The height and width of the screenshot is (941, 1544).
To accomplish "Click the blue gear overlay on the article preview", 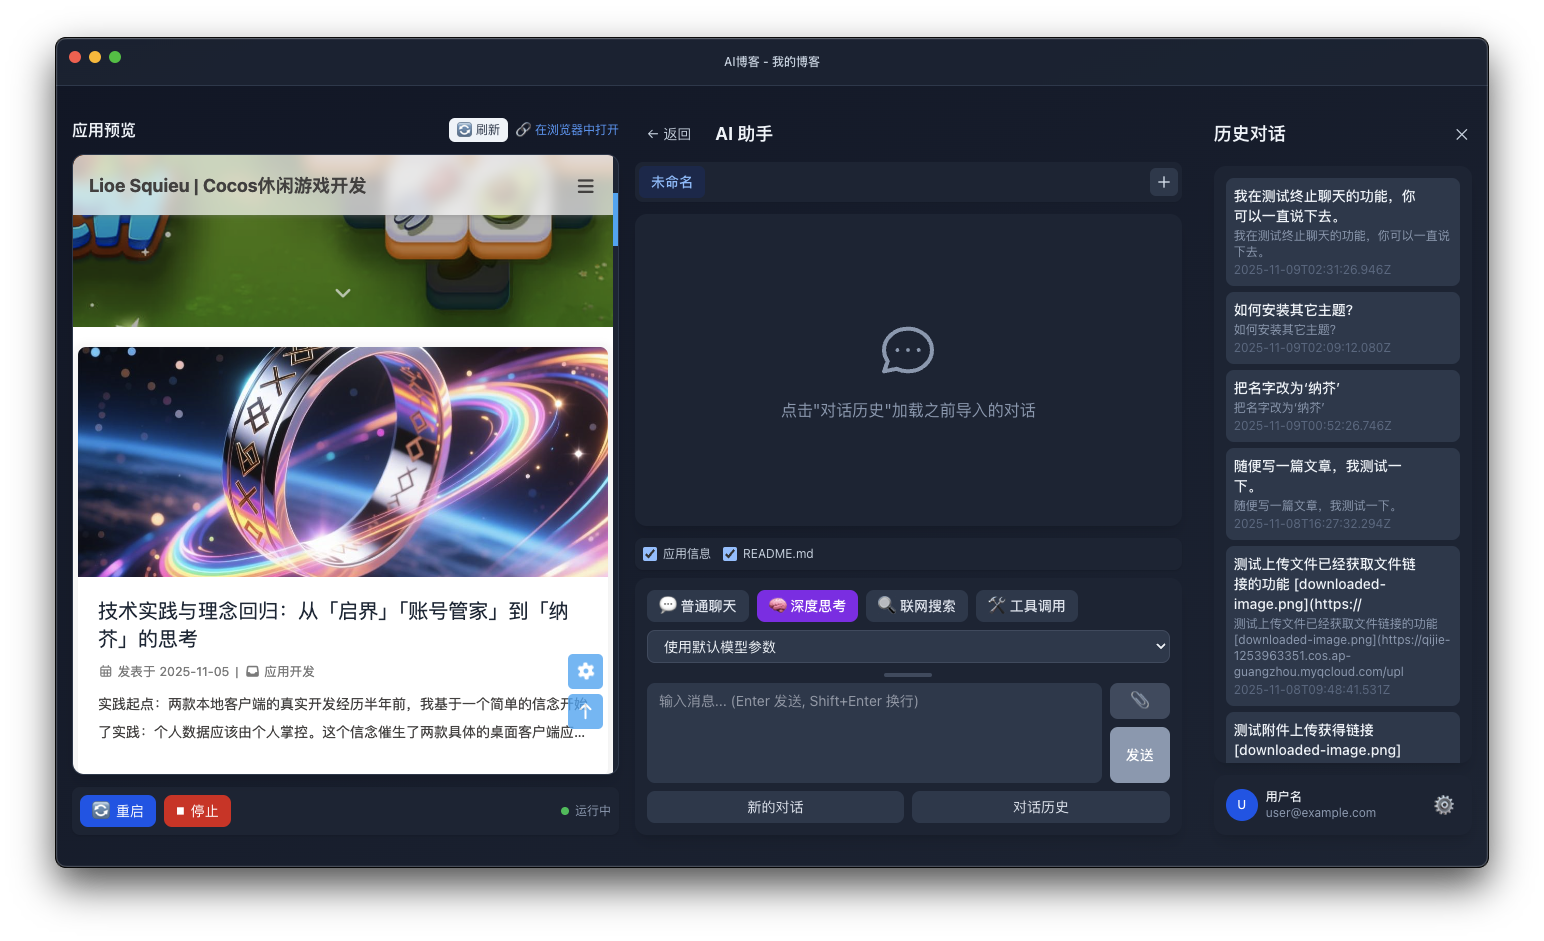I will tap(585, 671).
